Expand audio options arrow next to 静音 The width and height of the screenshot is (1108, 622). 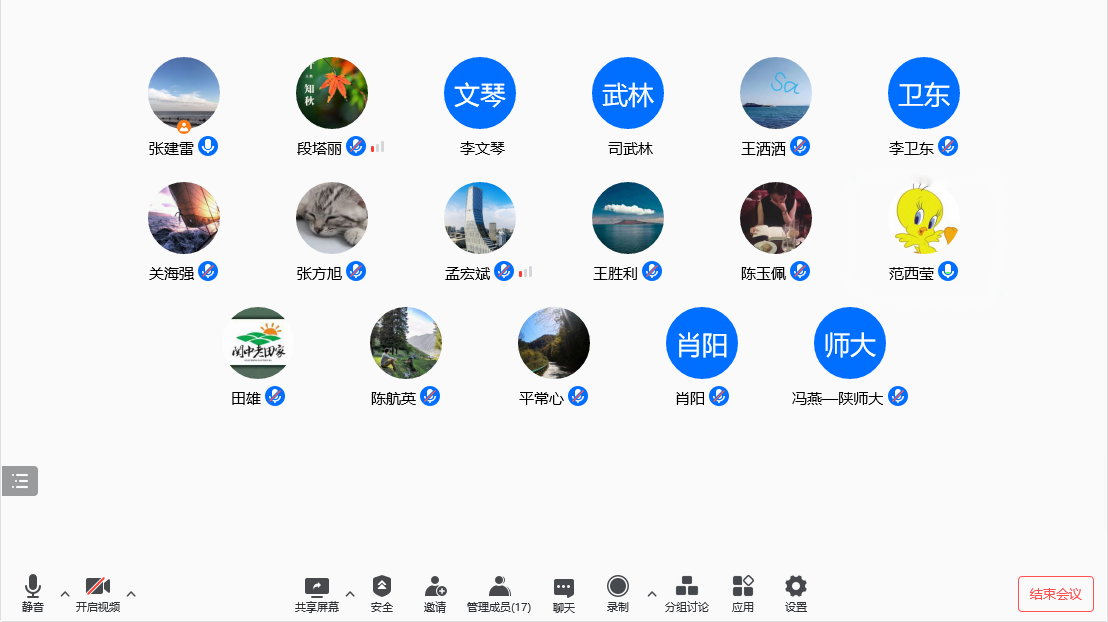click(65, 593)
